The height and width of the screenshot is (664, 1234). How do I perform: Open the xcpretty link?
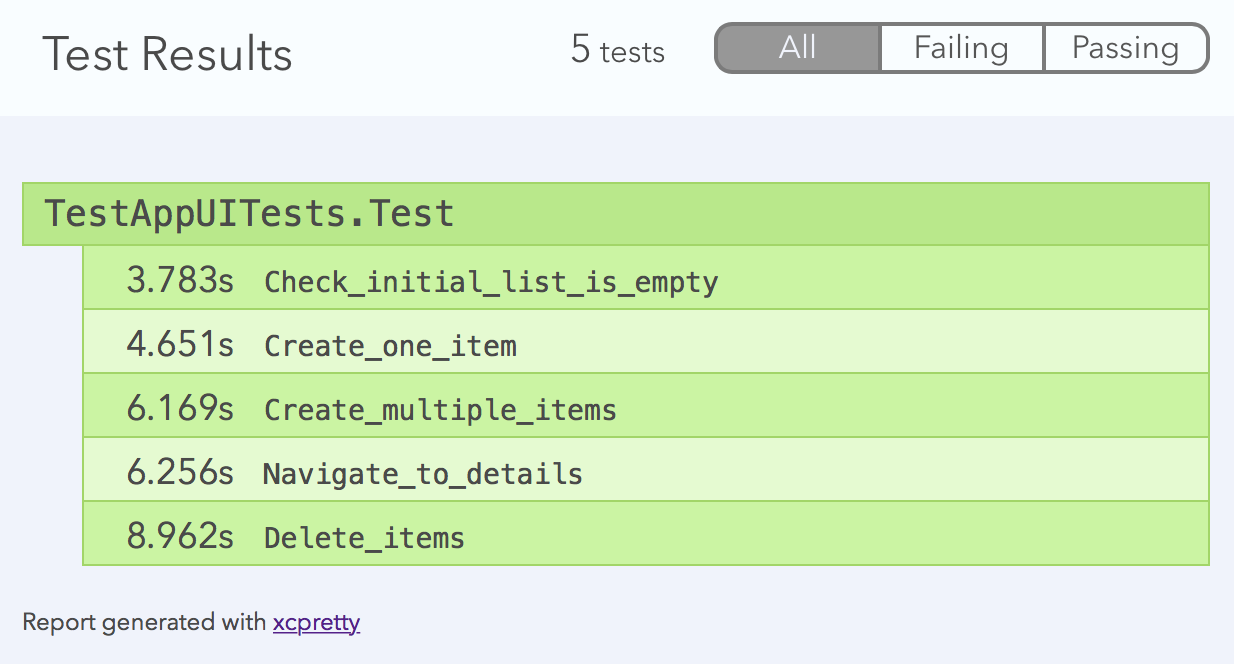pyautogui.click(x=316, y=622)
